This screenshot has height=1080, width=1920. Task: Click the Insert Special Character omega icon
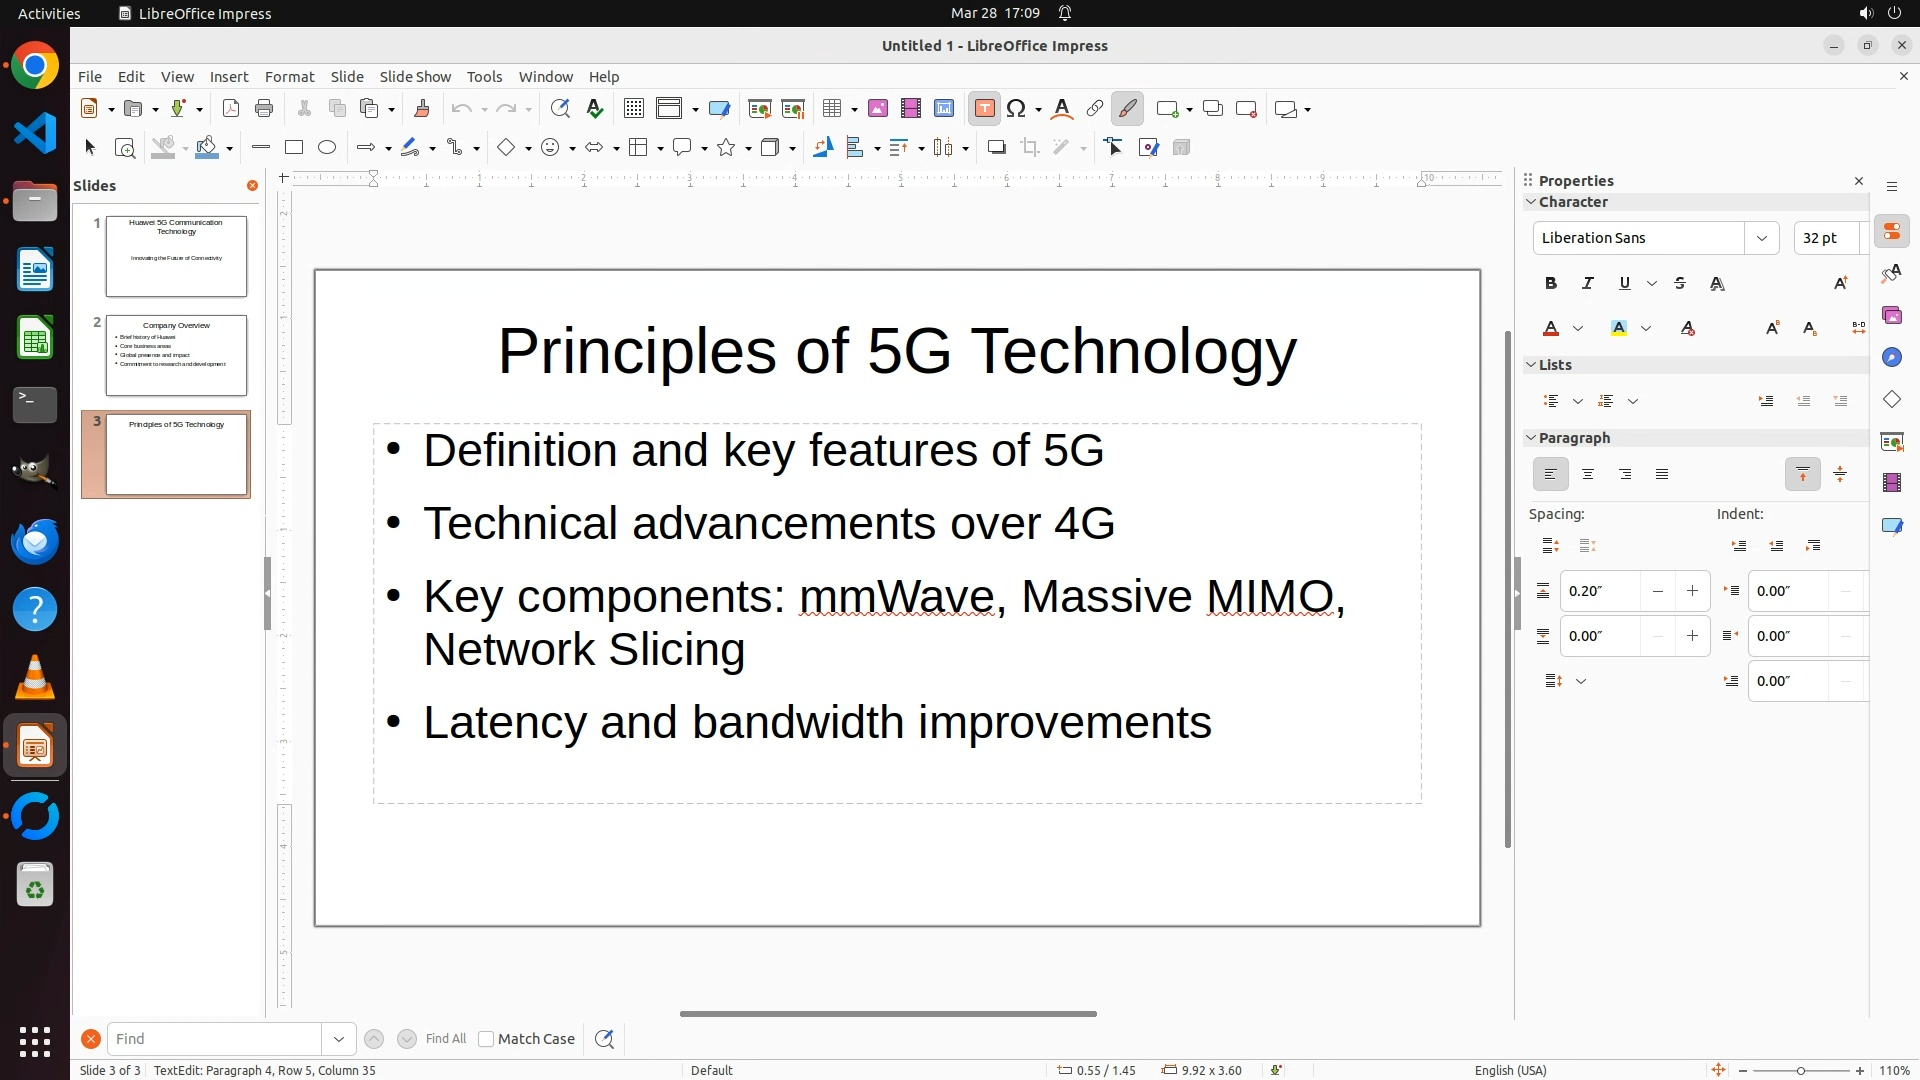[1016, 109]
